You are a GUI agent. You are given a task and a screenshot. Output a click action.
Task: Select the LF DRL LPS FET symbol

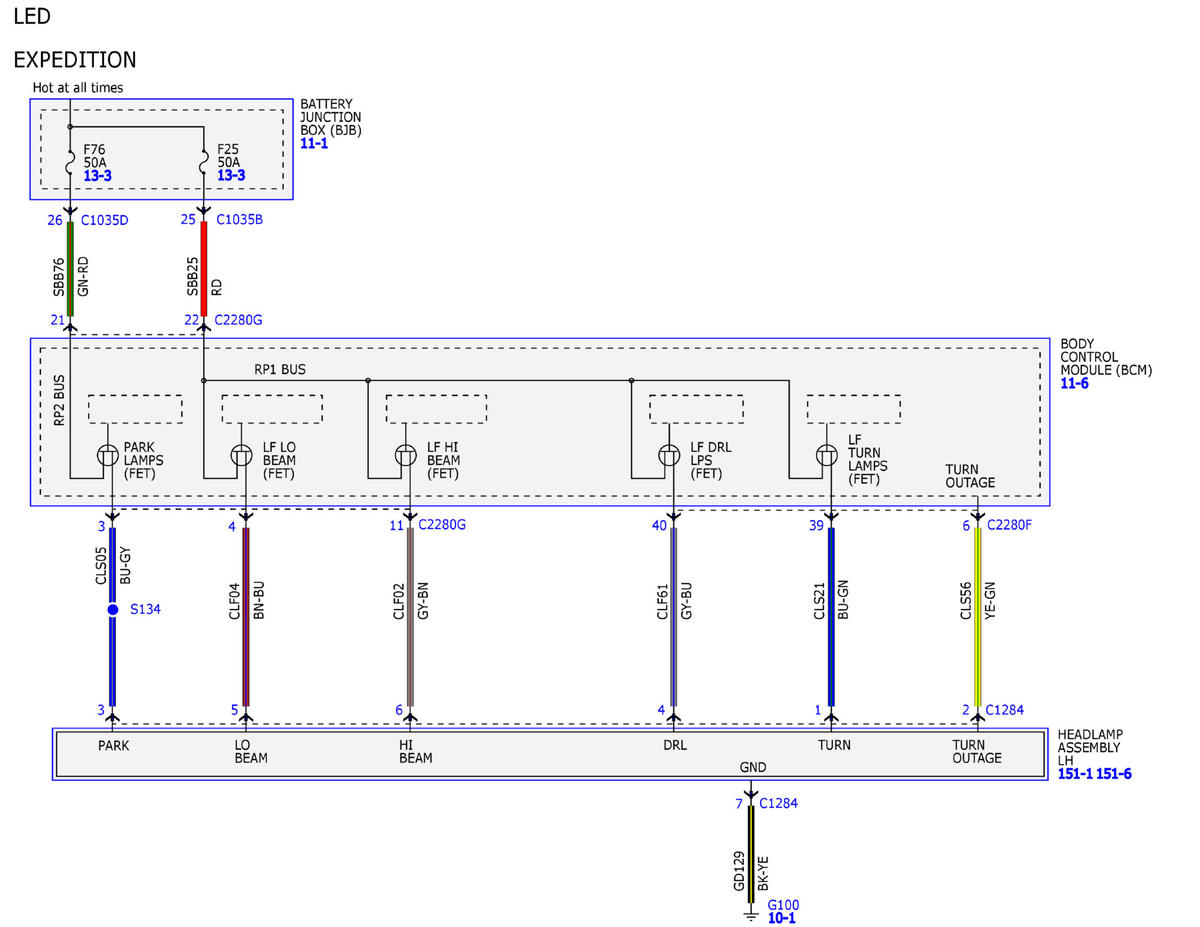coord(669,455)
